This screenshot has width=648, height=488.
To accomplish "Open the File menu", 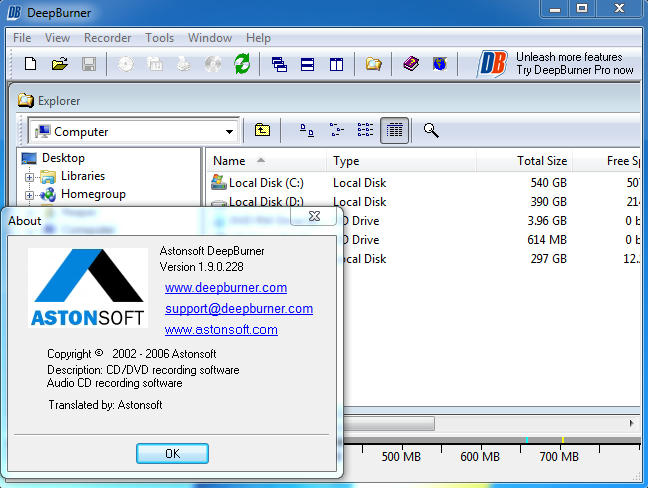I will (22, 38).
